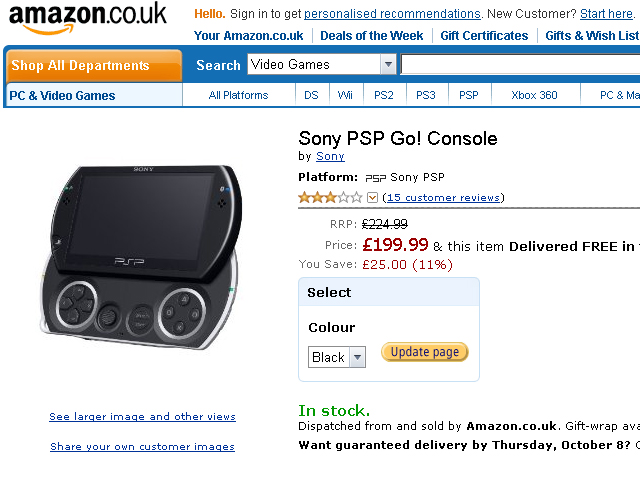640x480 pixels.
Task: Select the PS3 platform tab
Action: coord(426,96)
